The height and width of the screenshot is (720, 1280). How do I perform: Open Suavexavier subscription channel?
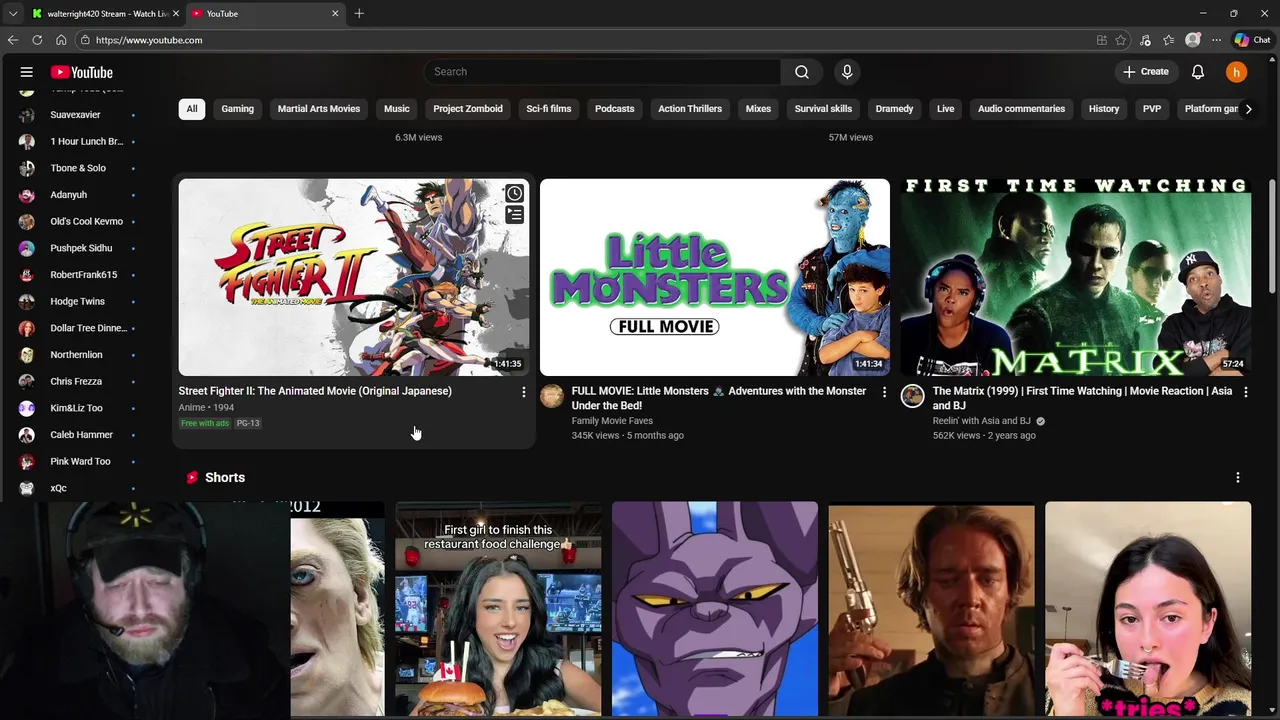[78, 115]
